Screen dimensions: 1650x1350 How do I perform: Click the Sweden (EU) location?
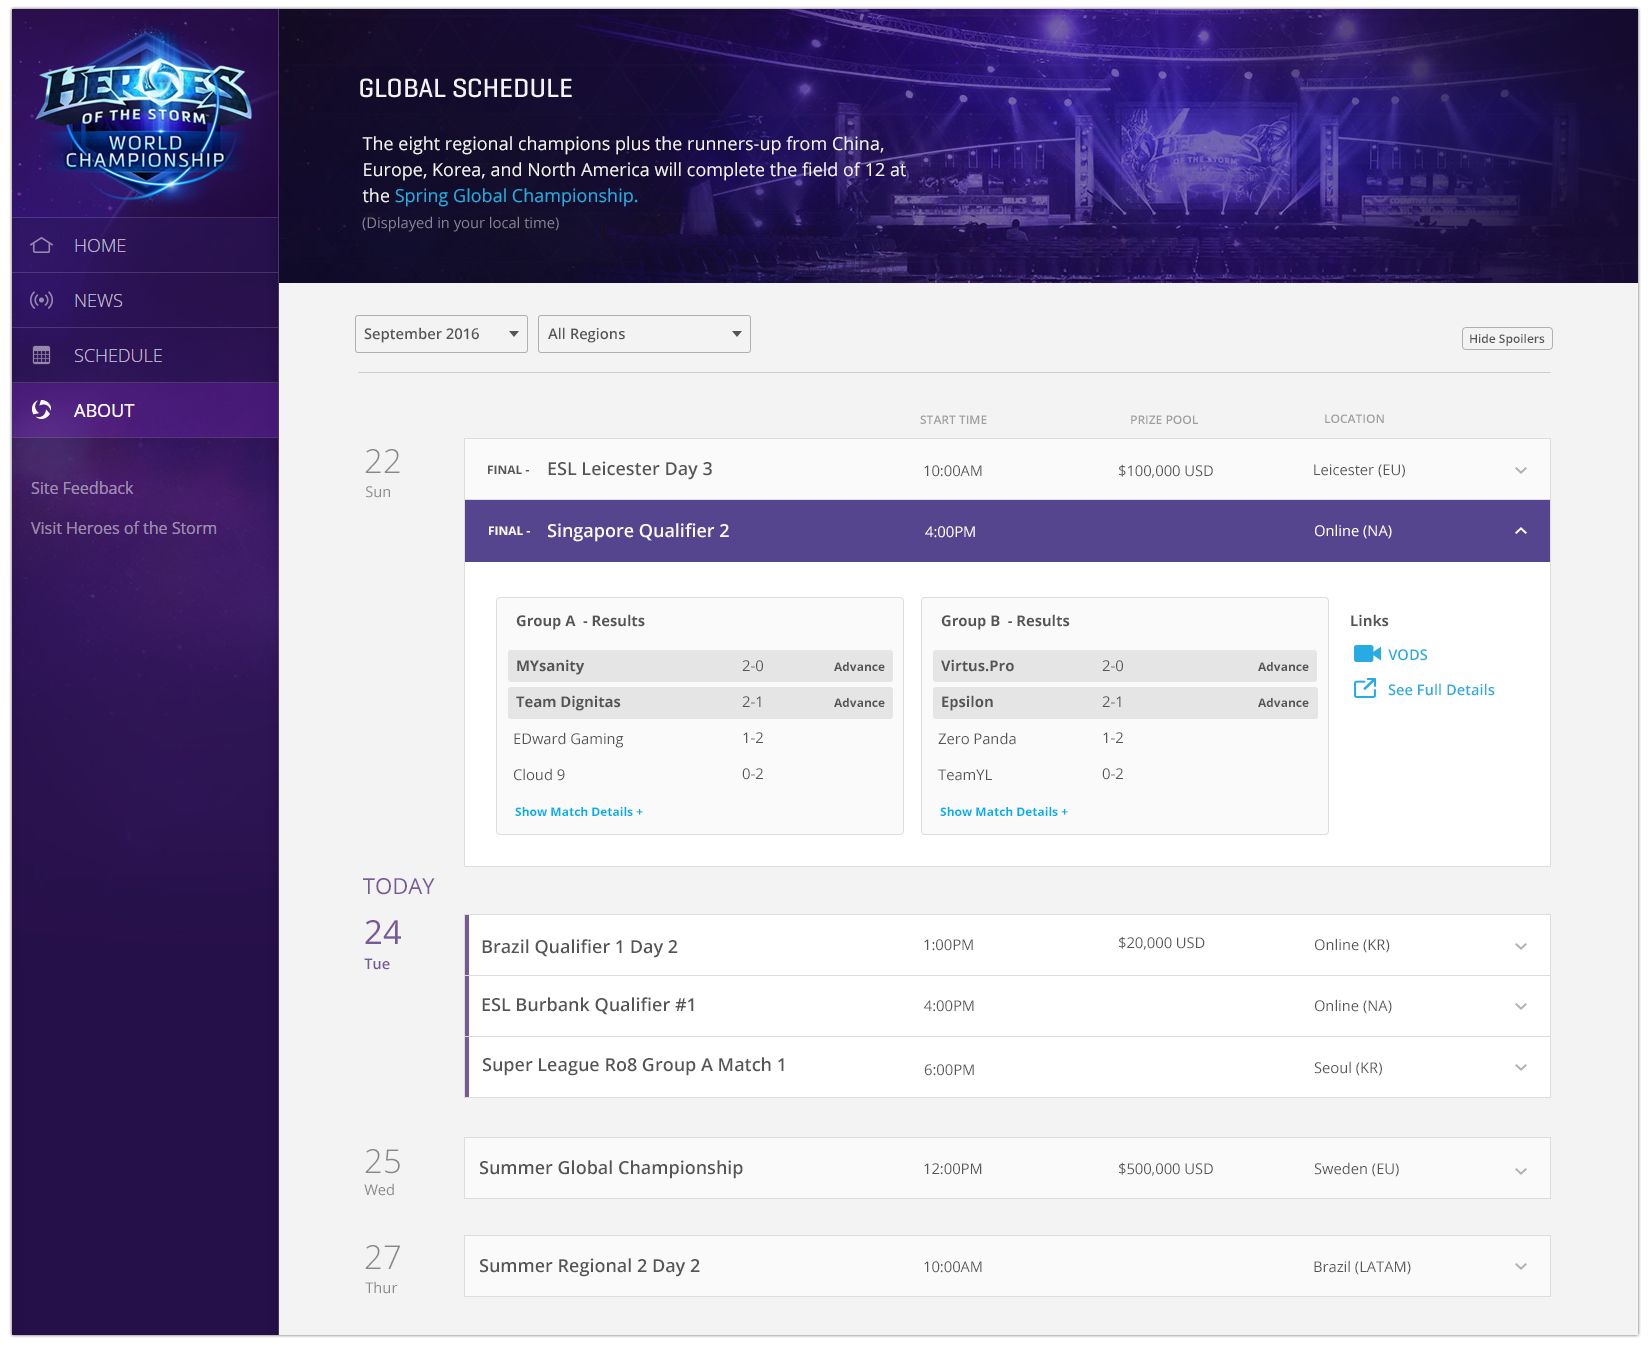click(x=1356, y=1169)
